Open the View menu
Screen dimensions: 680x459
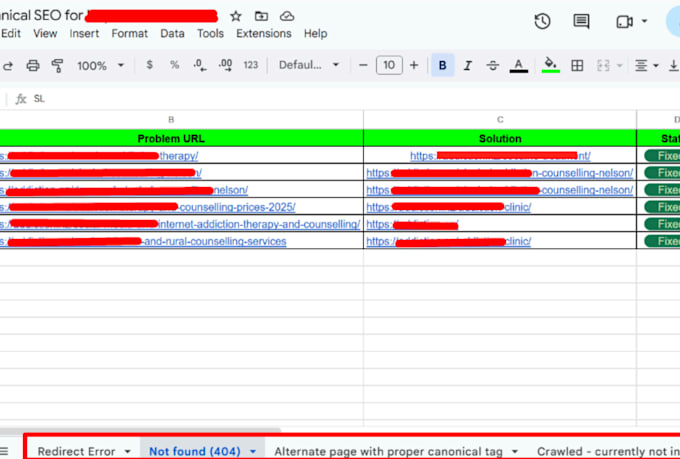click(x=45, y=33)
